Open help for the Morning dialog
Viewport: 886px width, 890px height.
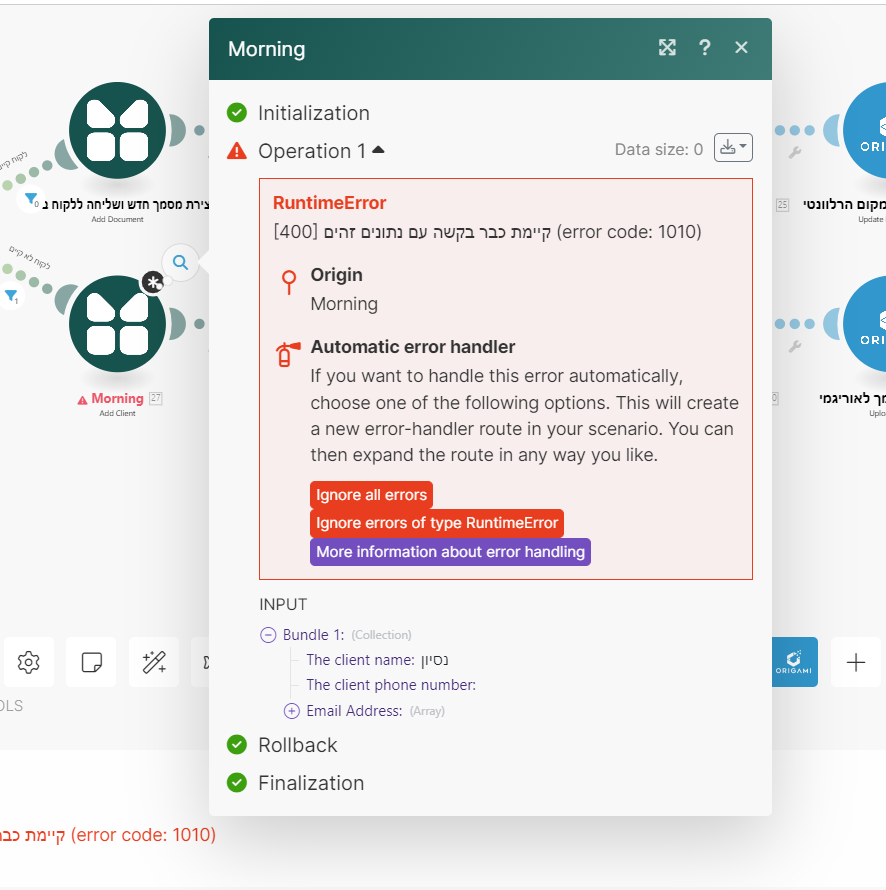click(x=704, y=48)
